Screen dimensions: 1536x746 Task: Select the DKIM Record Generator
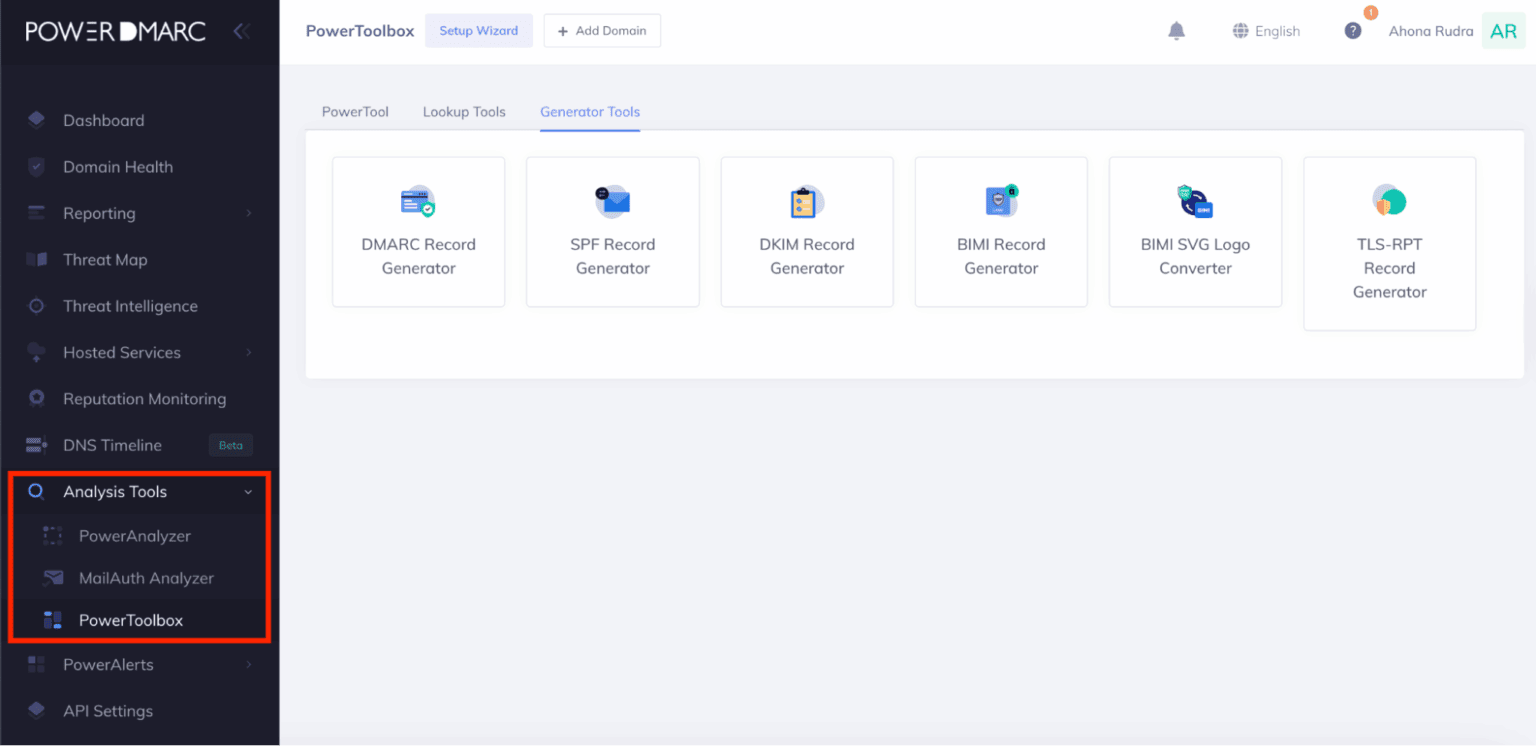(x=806, y=231)
